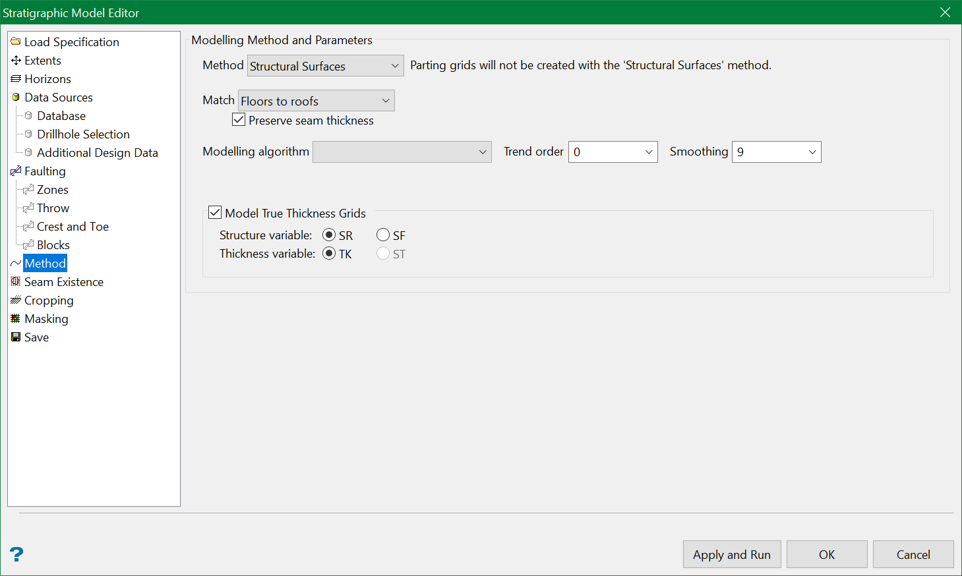This screenshot has height=576, width=962.
Task: Click the Cancel button
Action: (x=913, y=555)
